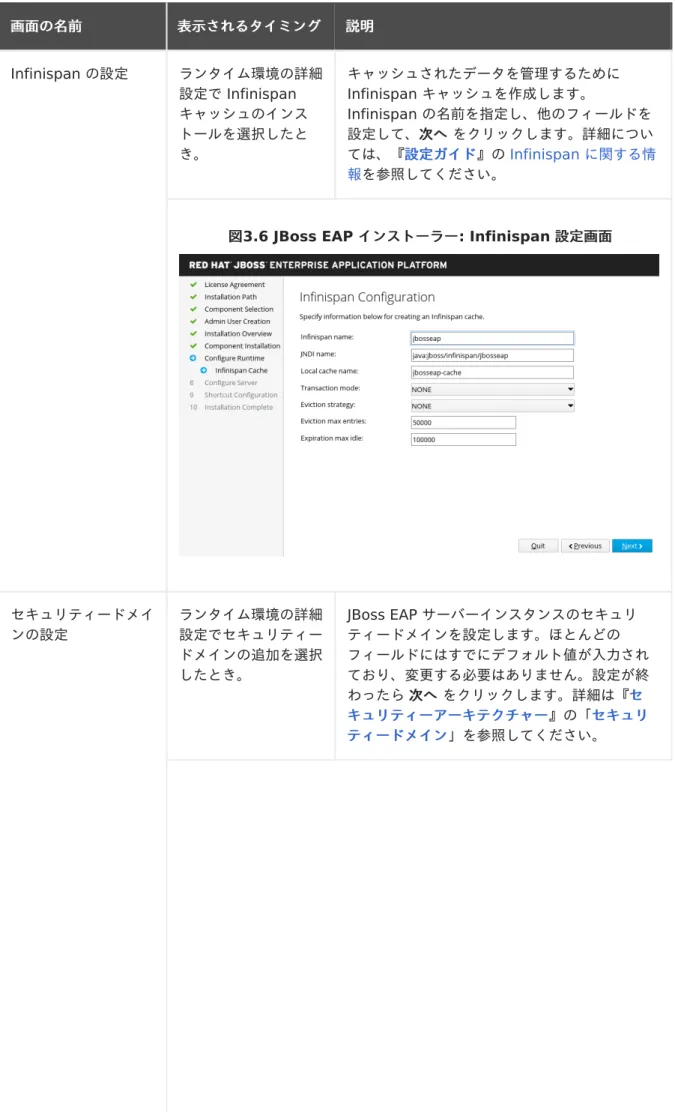Image resolution: width=675 pixels, height=1112 pixels.
Task: Focus the Local cache name field
Action: click(492, 372)
